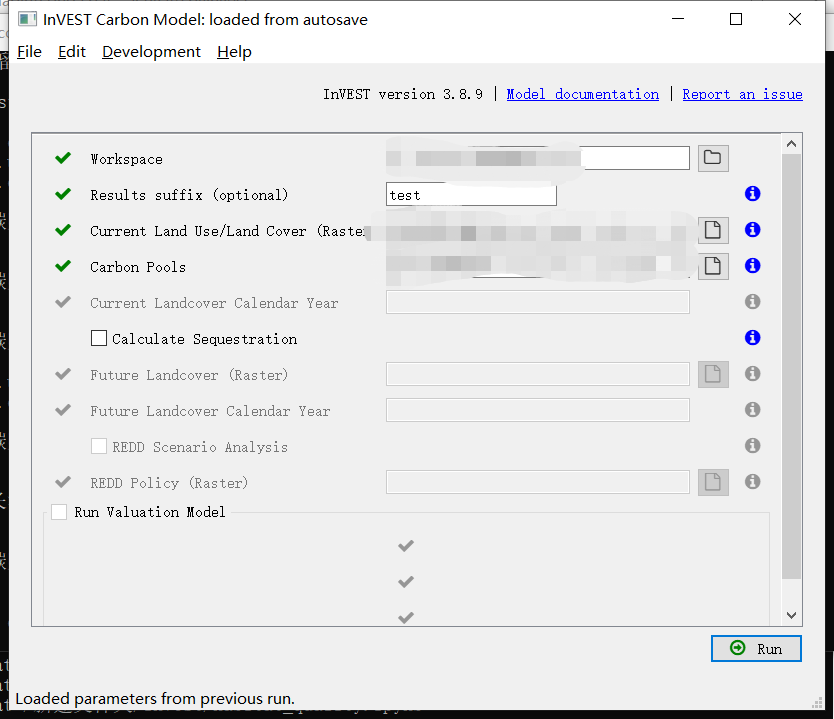Open the File menu
Image resolution: width=834 pixels, height=719 pixels.
(x=29, y=52)
